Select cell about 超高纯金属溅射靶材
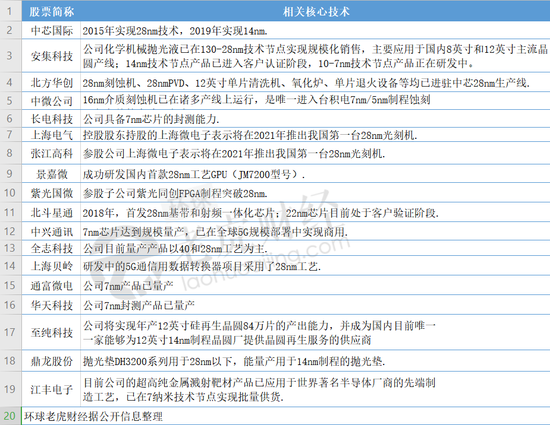Image resolution: width=550 pixels, height=425 pixels. 315,389
